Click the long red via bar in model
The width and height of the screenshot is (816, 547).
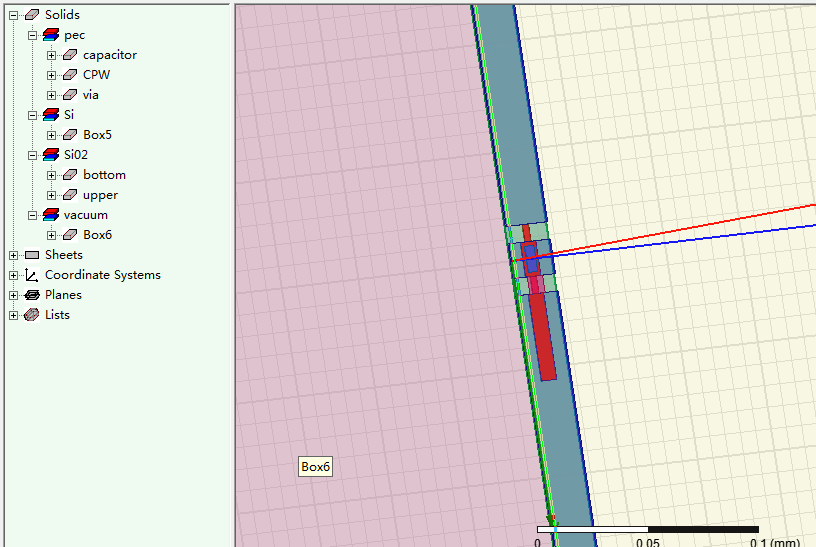[x=542, y=336]
